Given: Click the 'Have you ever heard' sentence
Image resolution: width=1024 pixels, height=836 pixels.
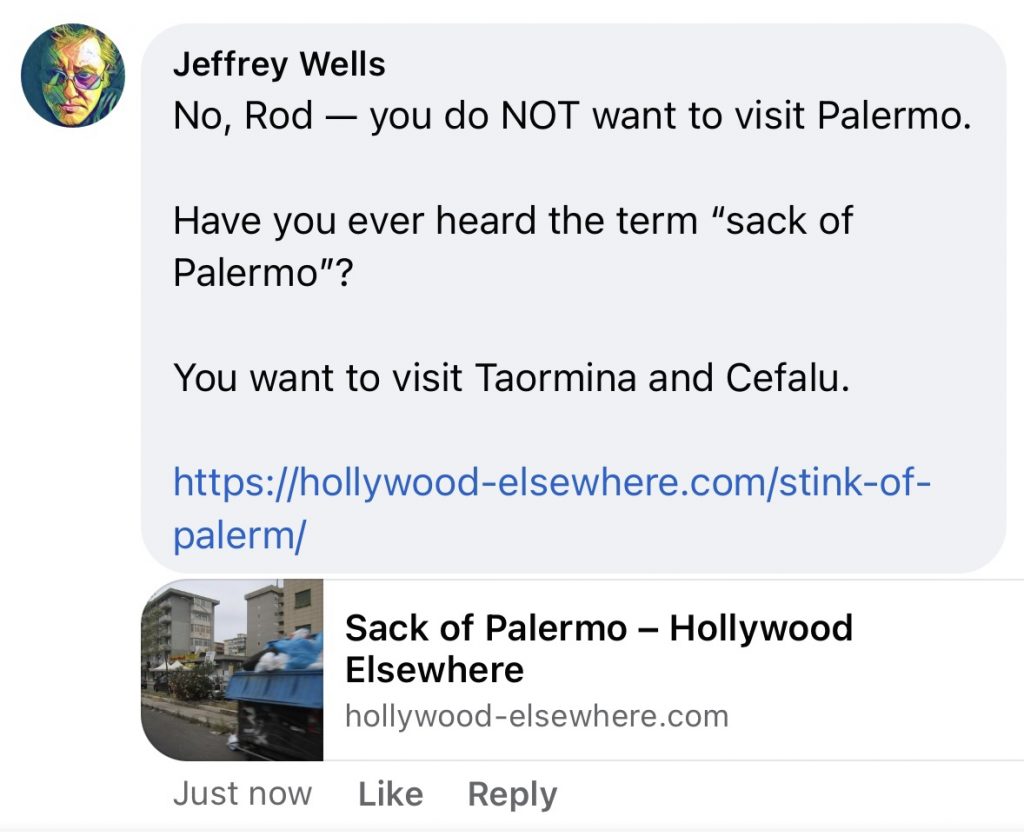Looking at the screenshot, I should coord(512,221).
